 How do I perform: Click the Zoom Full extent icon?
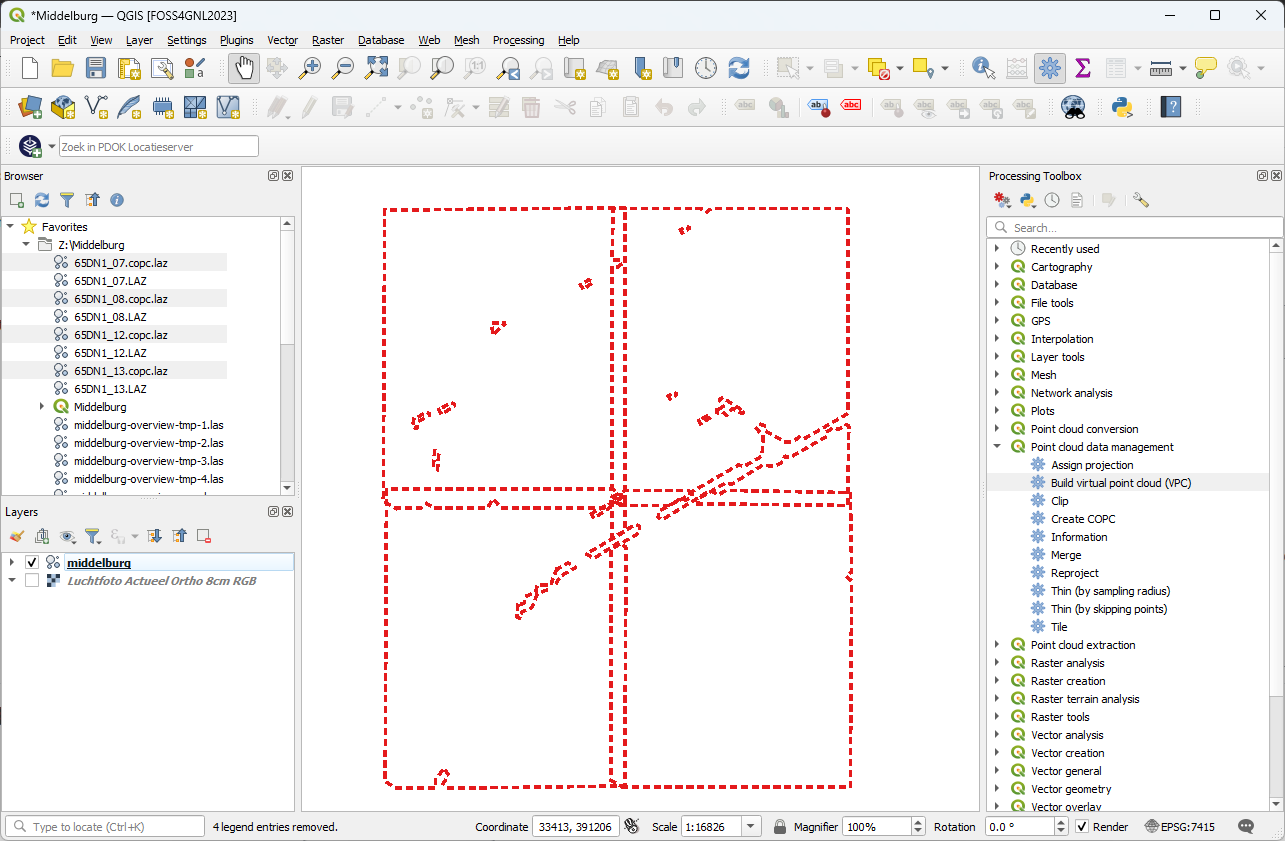click(375, 69)
